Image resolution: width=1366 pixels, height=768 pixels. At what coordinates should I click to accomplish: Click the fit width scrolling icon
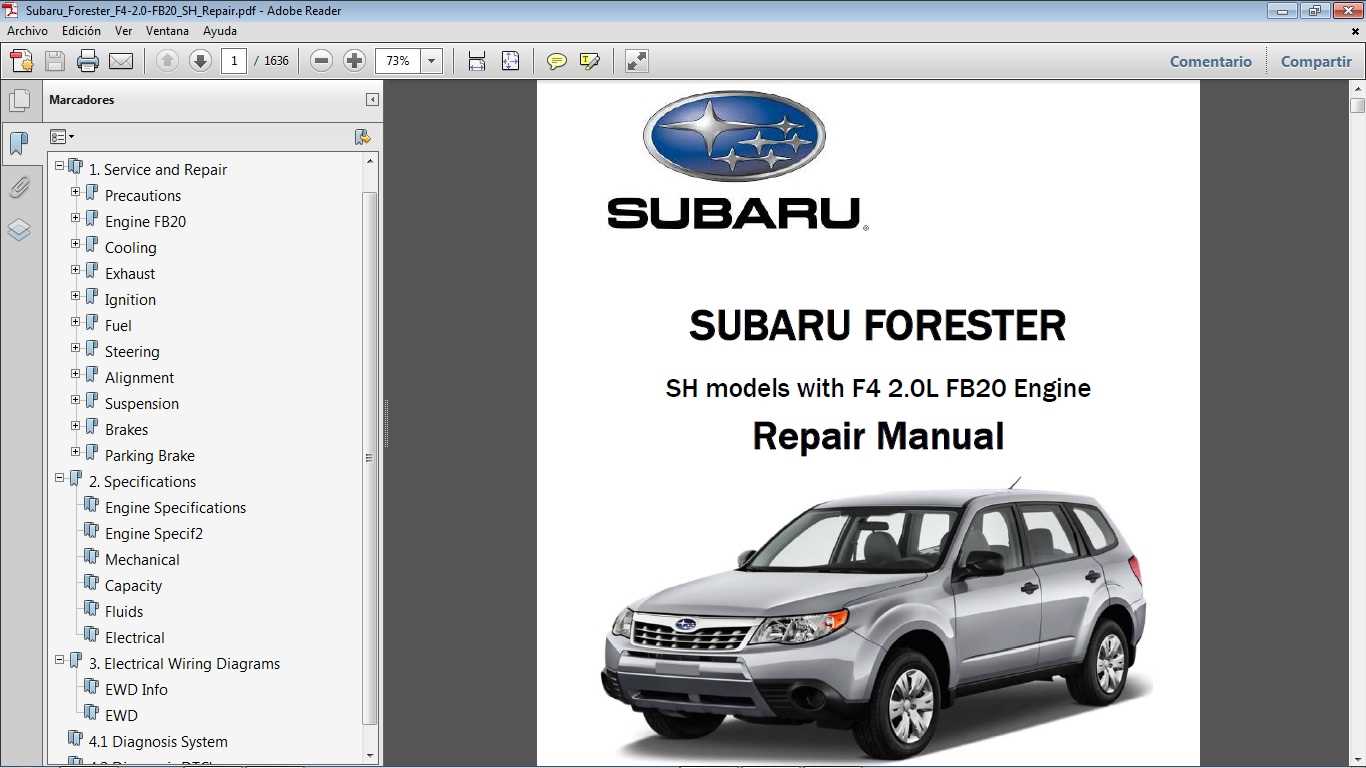click(477, 61)
